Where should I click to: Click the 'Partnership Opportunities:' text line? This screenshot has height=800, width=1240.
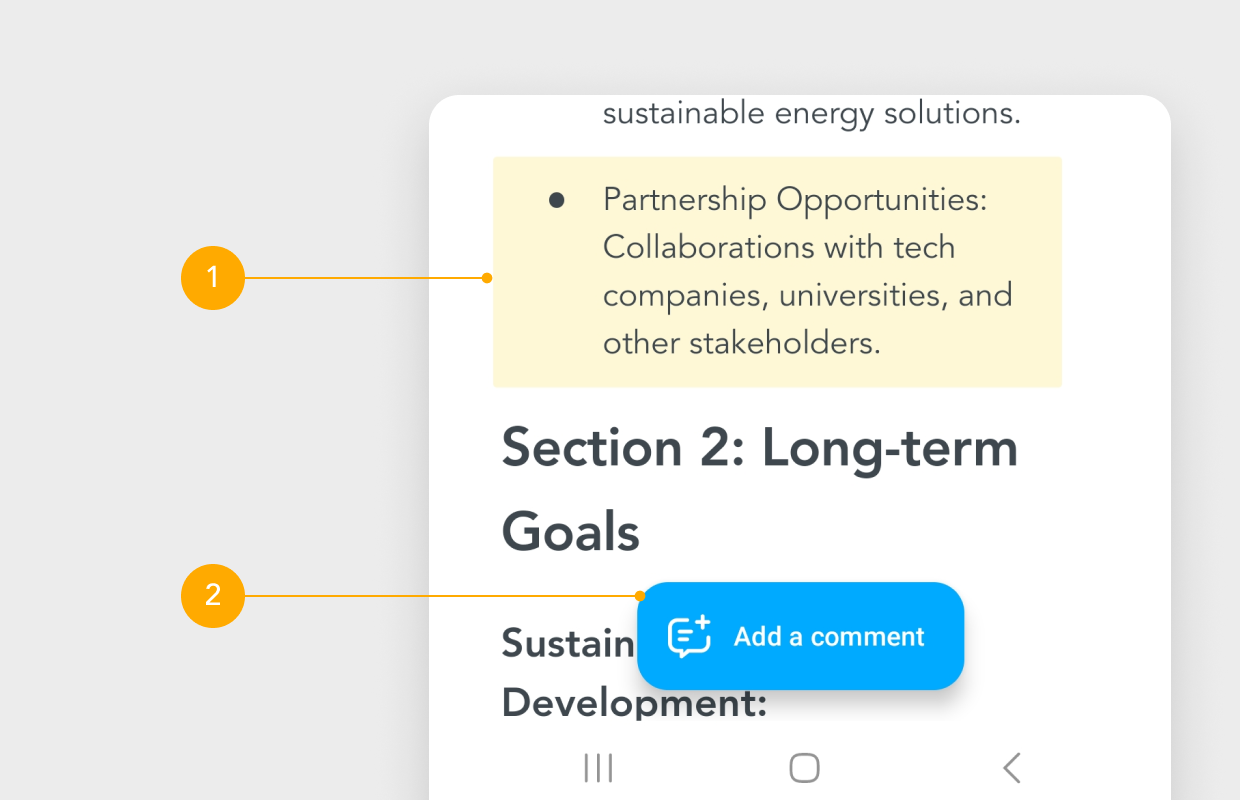795,200
